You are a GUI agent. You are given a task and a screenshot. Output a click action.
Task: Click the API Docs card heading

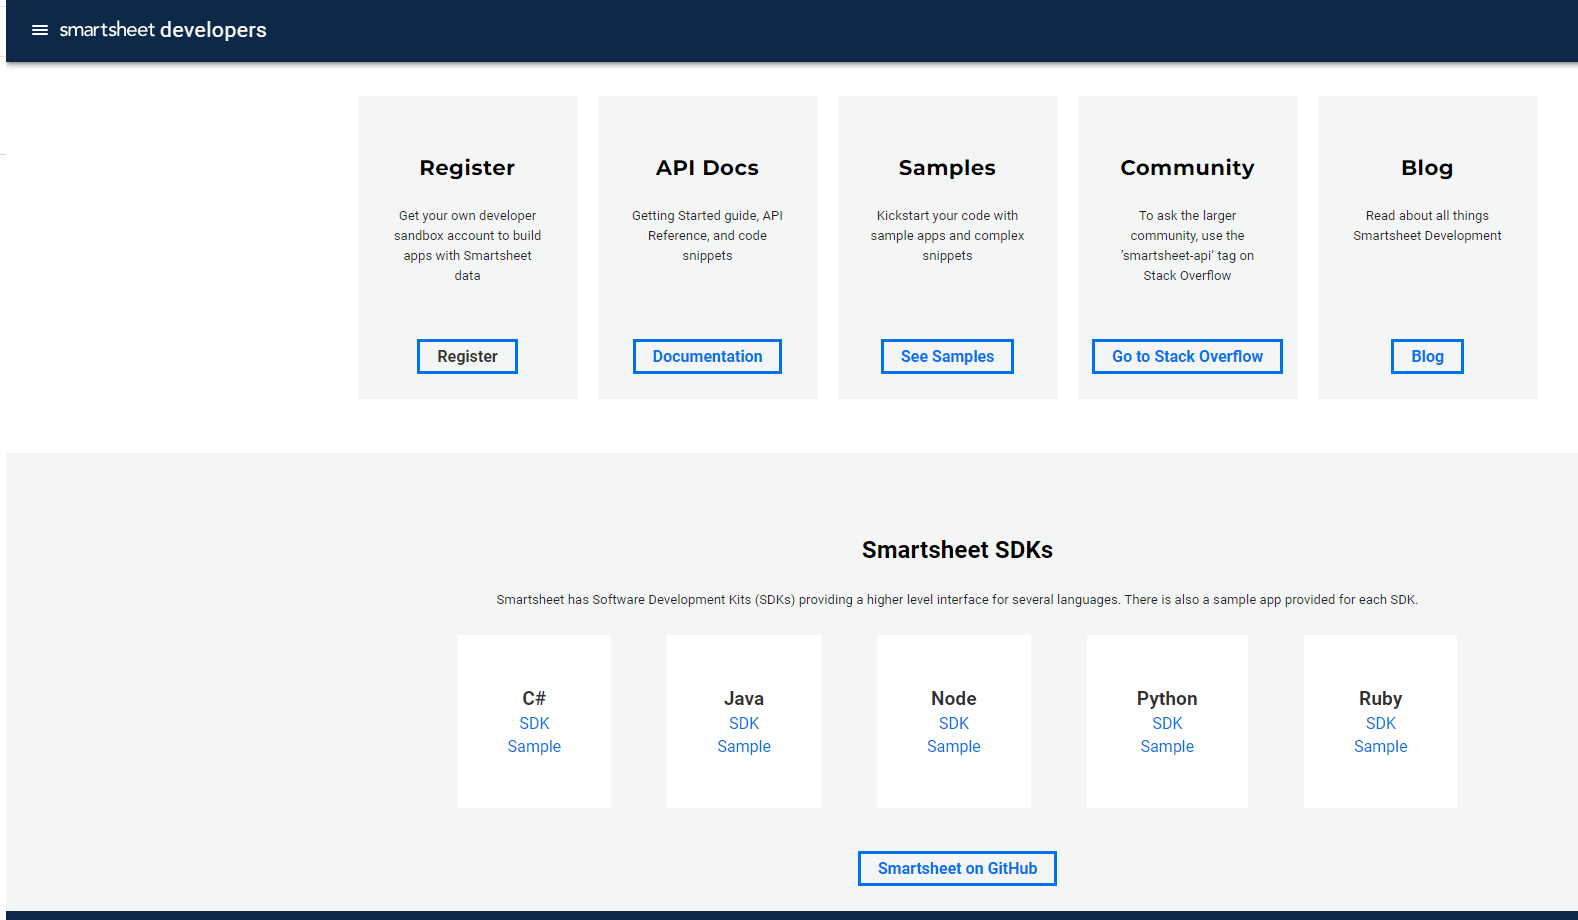click(x=707, y=168)
